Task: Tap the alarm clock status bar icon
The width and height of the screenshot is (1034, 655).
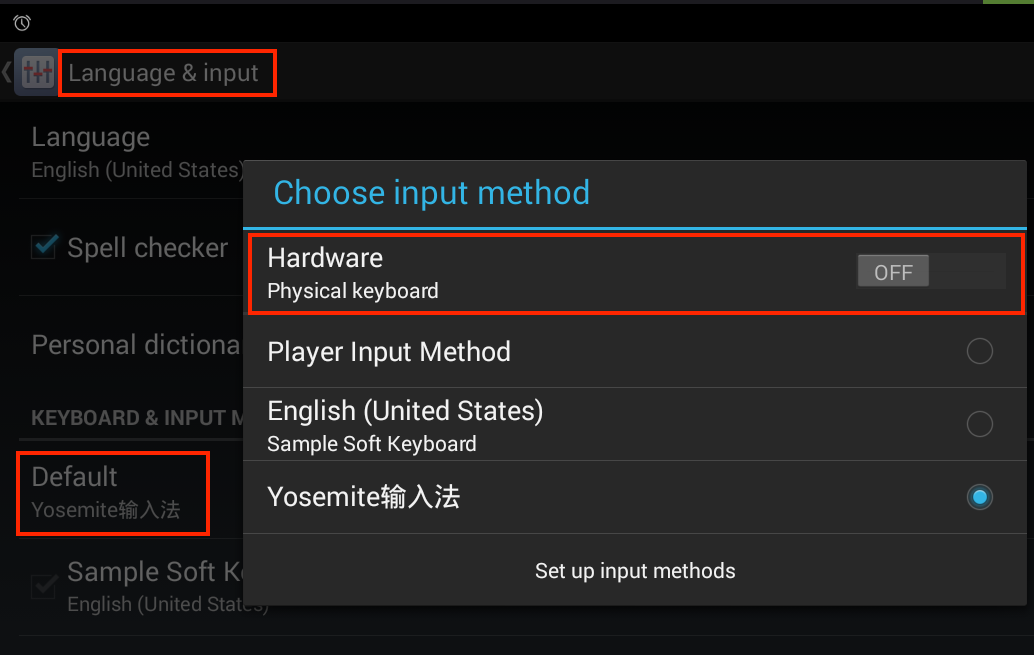Action: tap(22, 23)
